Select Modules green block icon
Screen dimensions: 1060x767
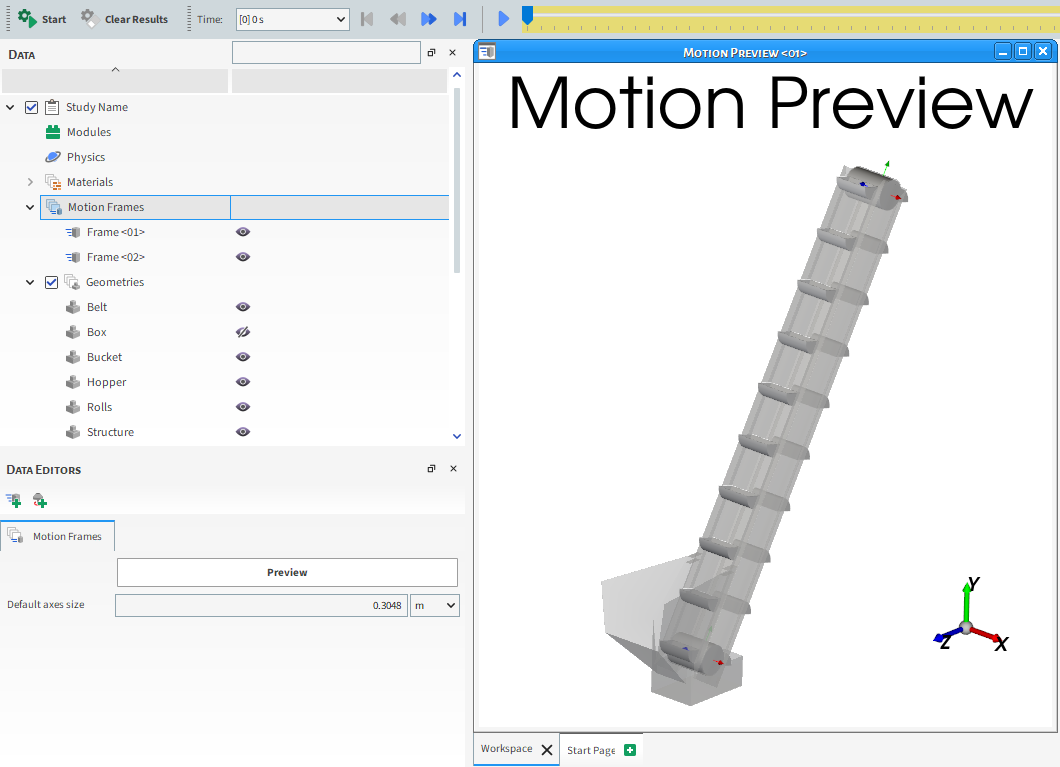53,132
